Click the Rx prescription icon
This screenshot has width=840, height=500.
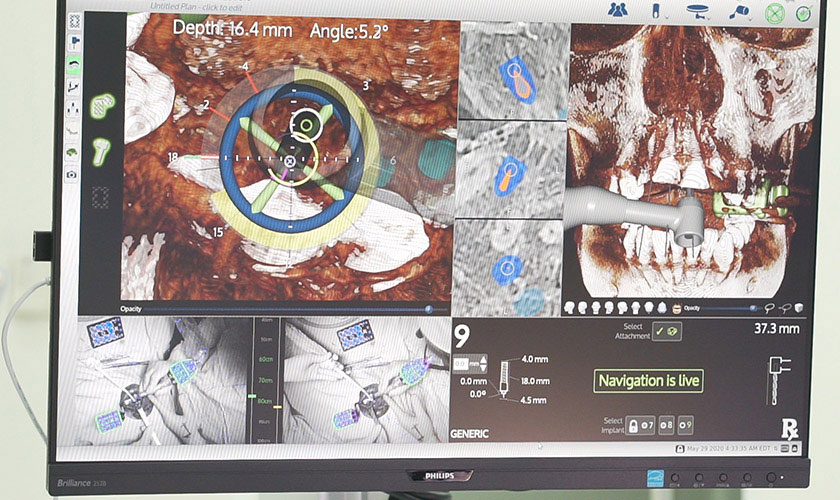pyautogui.click(x=789, y=428)
